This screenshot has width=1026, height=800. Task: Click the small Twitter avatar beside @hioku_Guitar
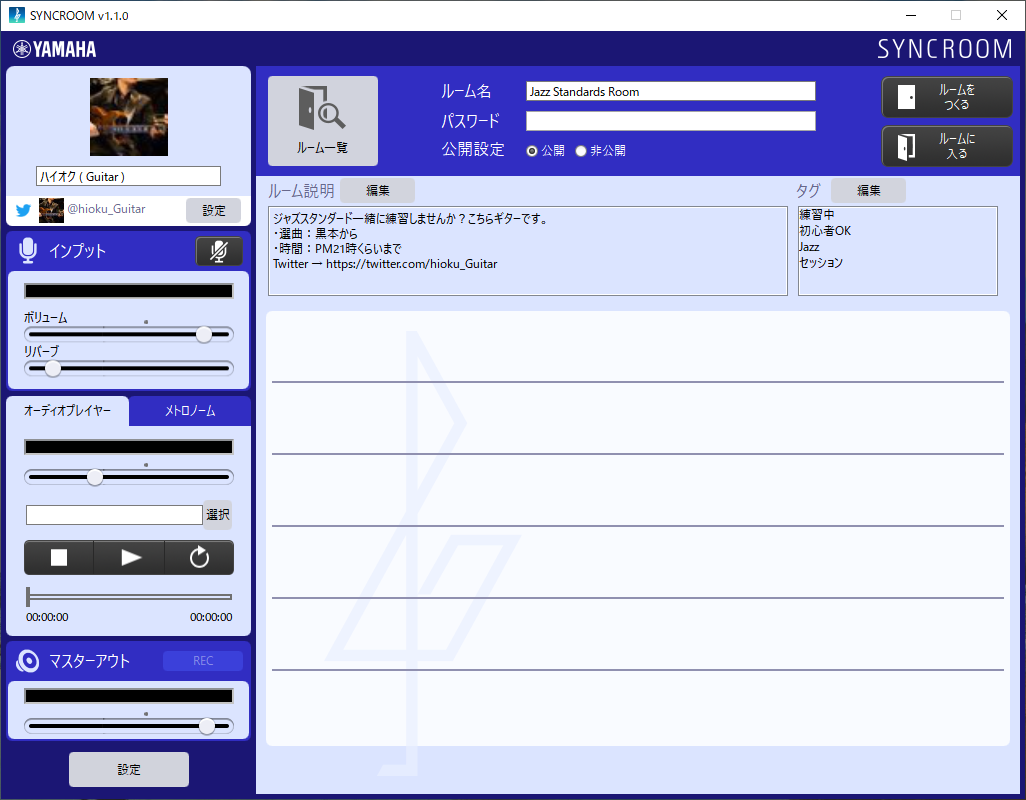coord(51,210)
